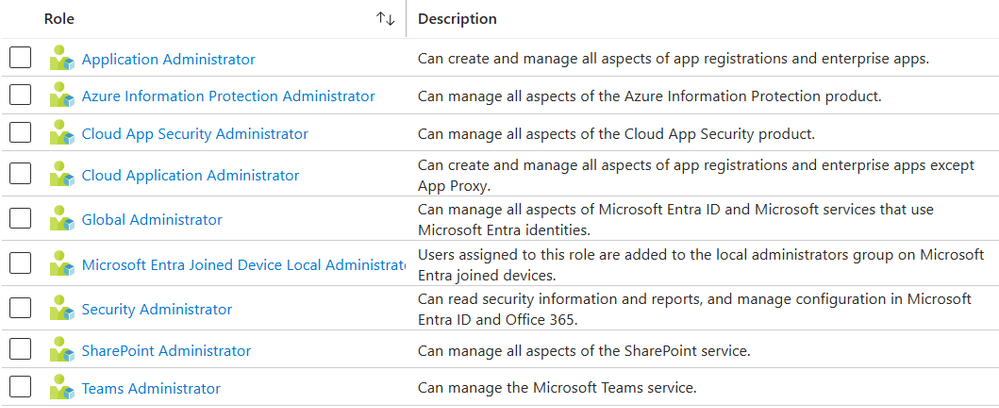Check the Application Administrator checkbox
Viewport: 999px width, 408px height.
pos(20,58)
